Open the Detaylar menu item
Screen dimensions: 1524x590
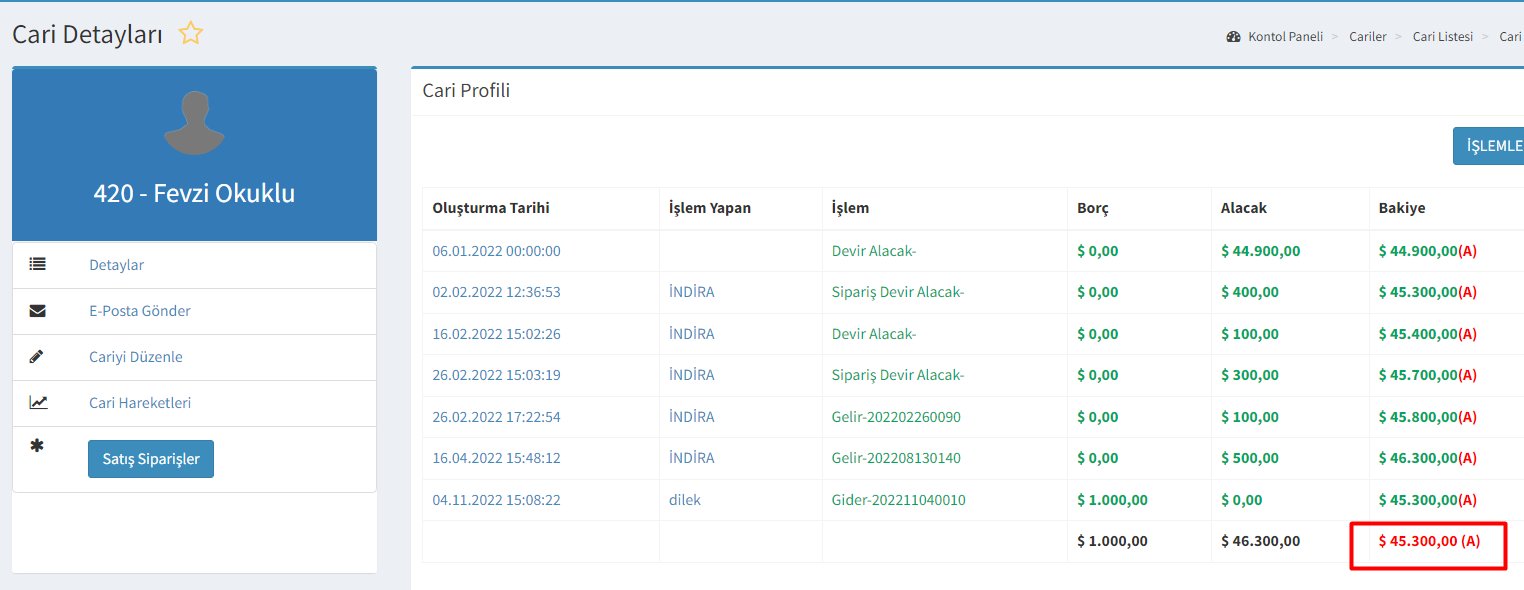117,265
